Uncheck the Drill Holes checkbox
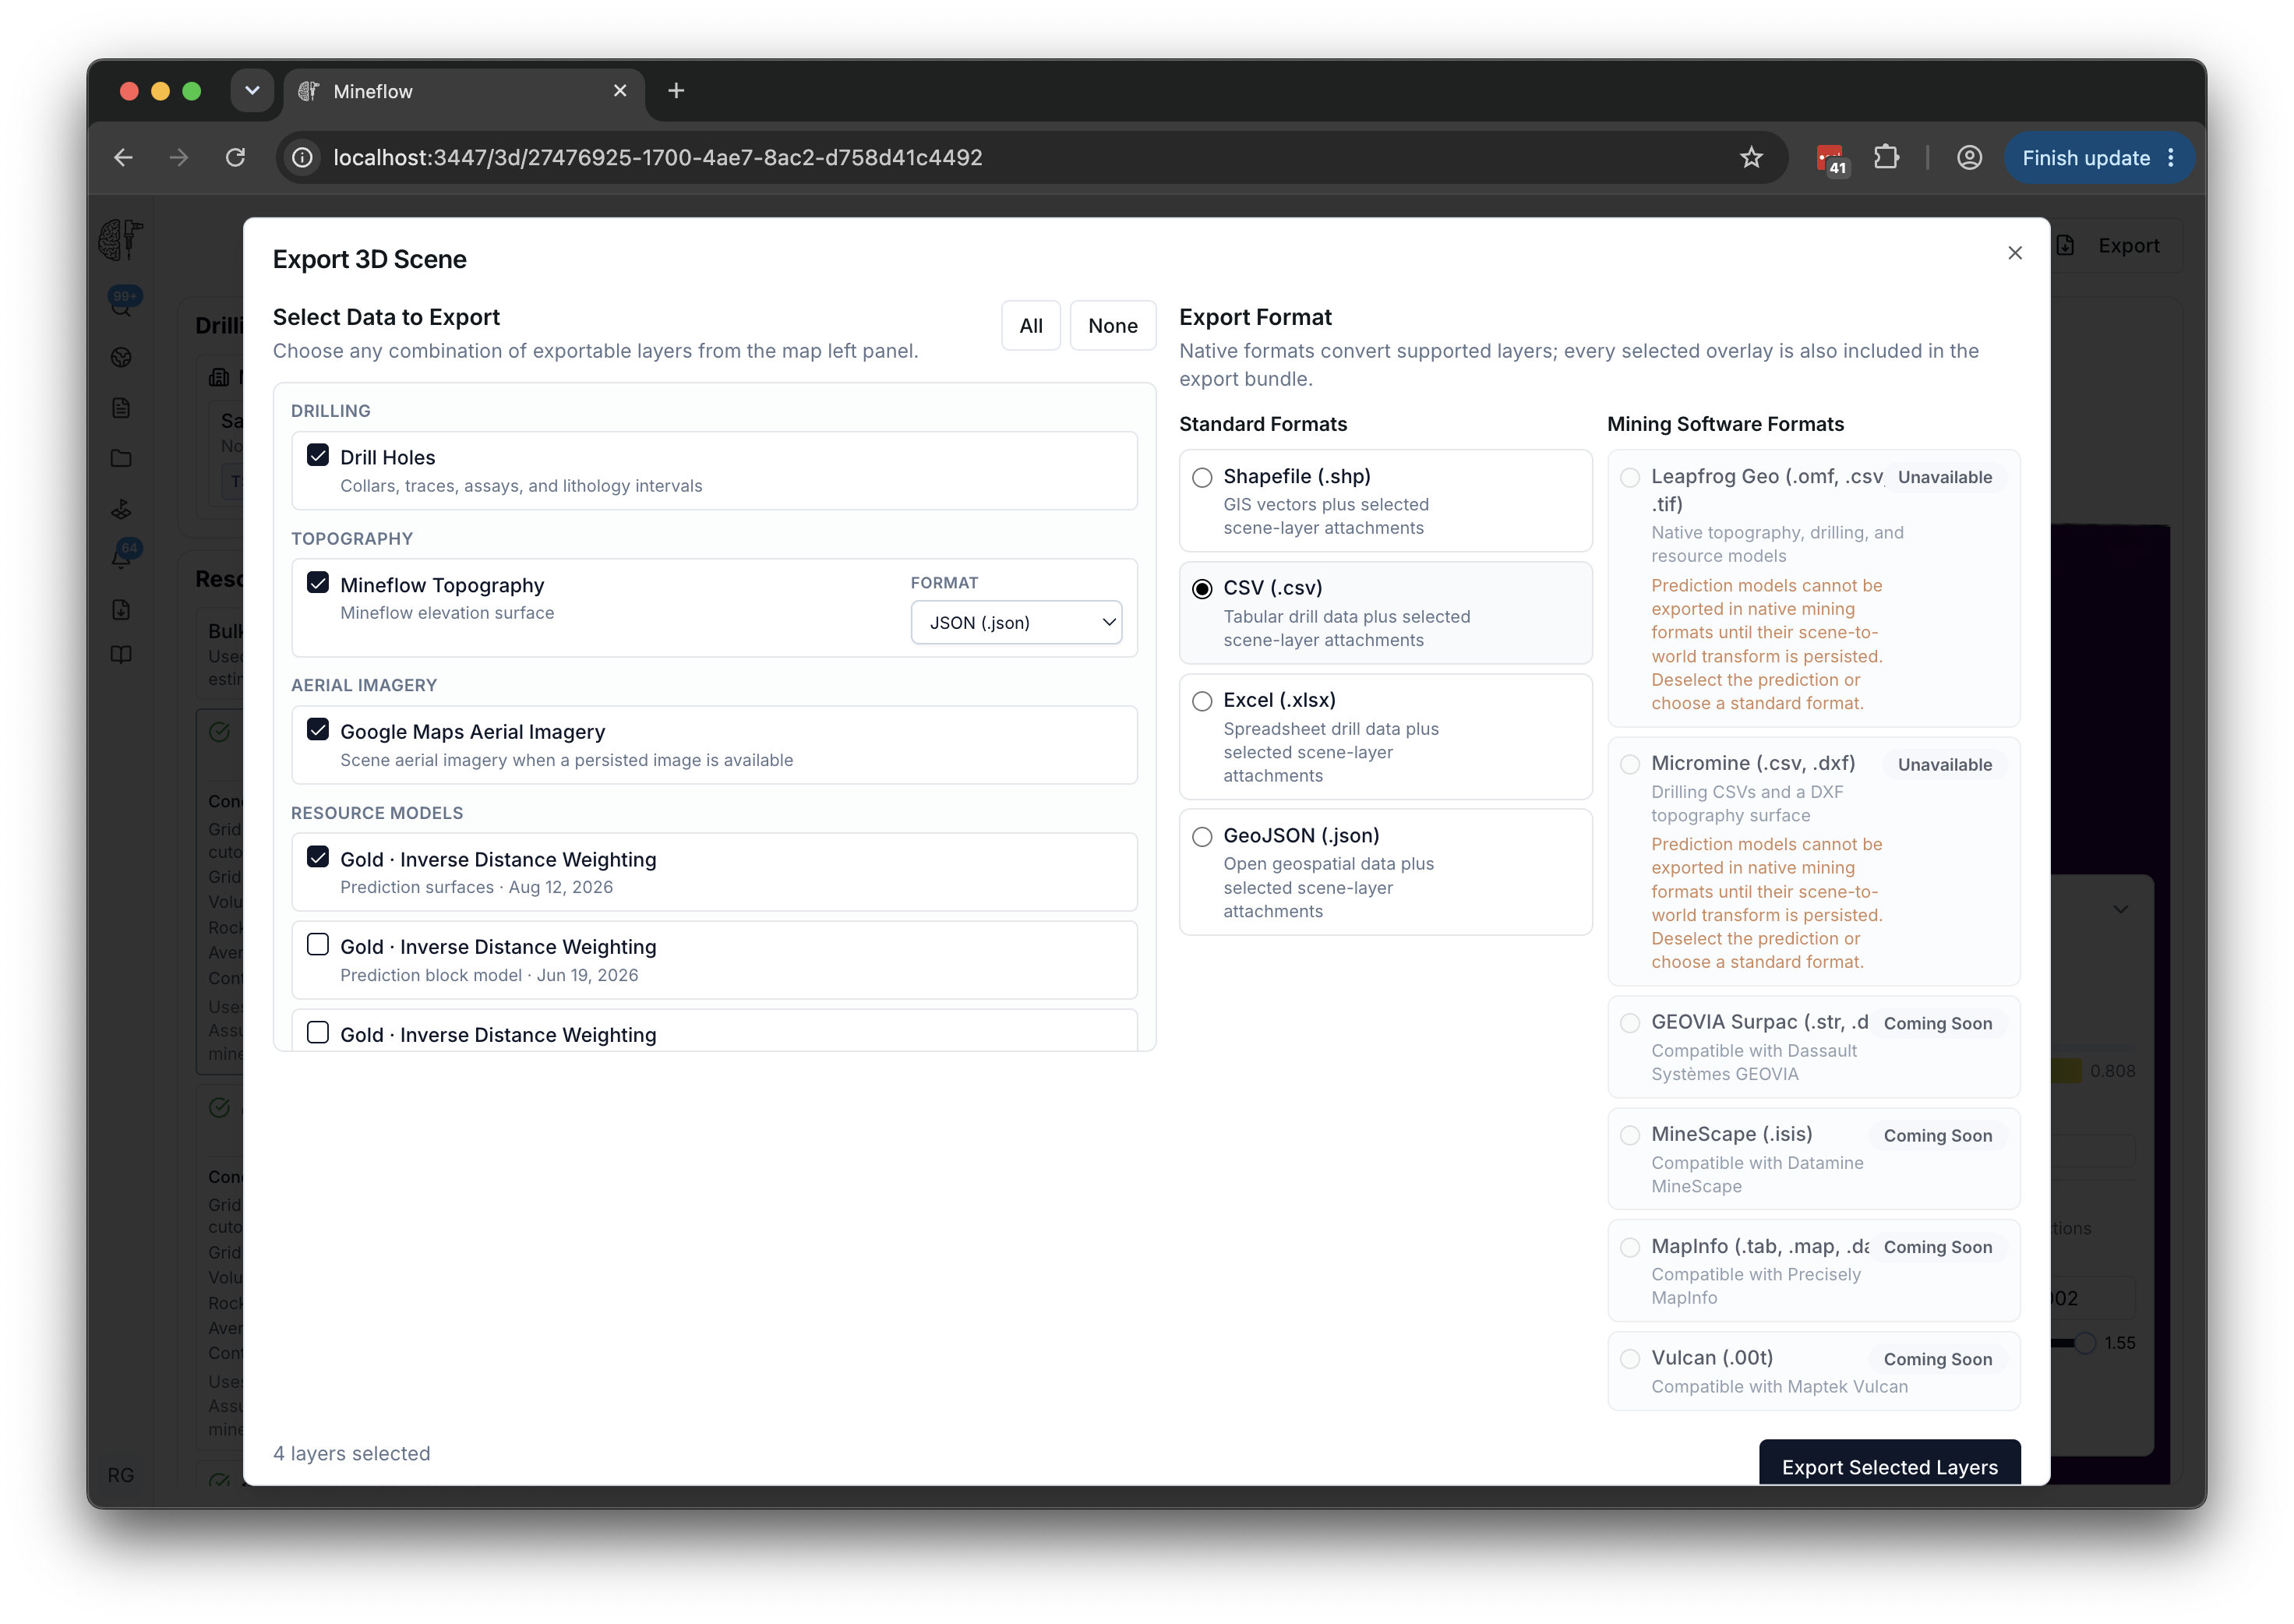Screen dimensions: 2294x1624 click(x=318, y=455)
